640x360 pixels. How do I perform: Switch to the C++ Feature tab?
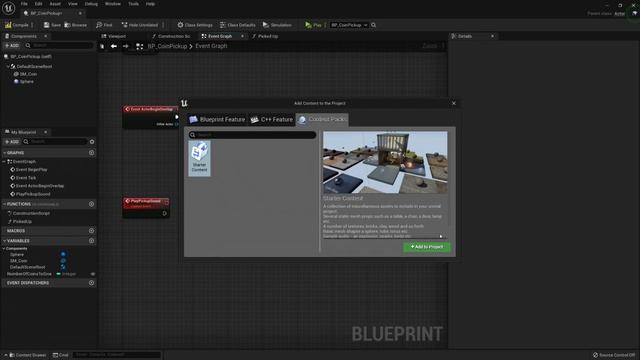click(x=272, y=120)
